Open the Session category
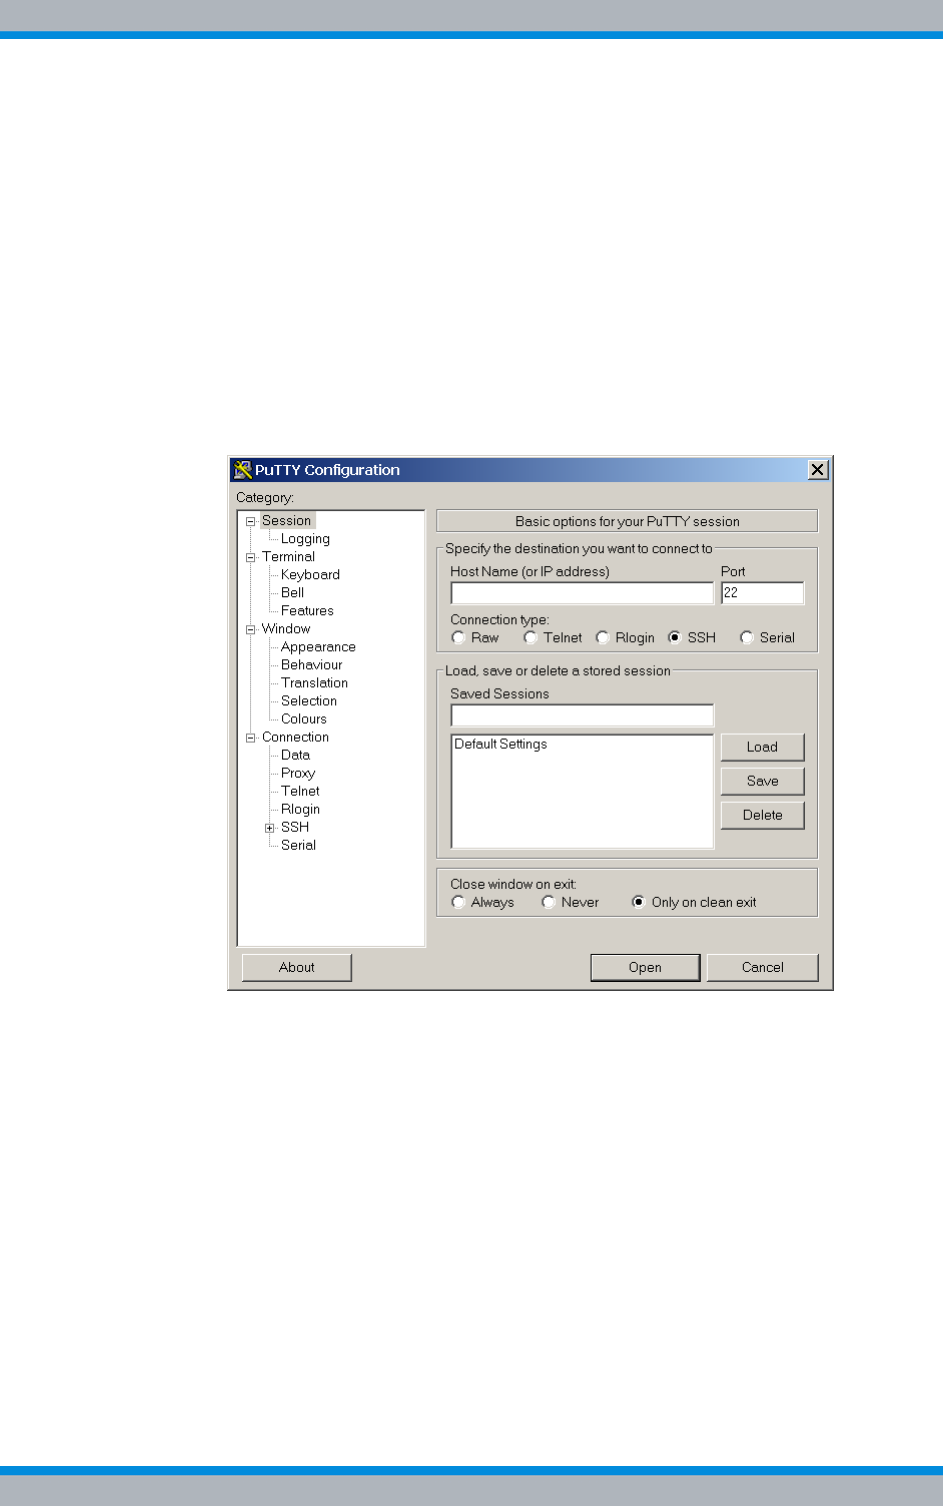The width and height of the screenshot is (943, 1506). 287,521
